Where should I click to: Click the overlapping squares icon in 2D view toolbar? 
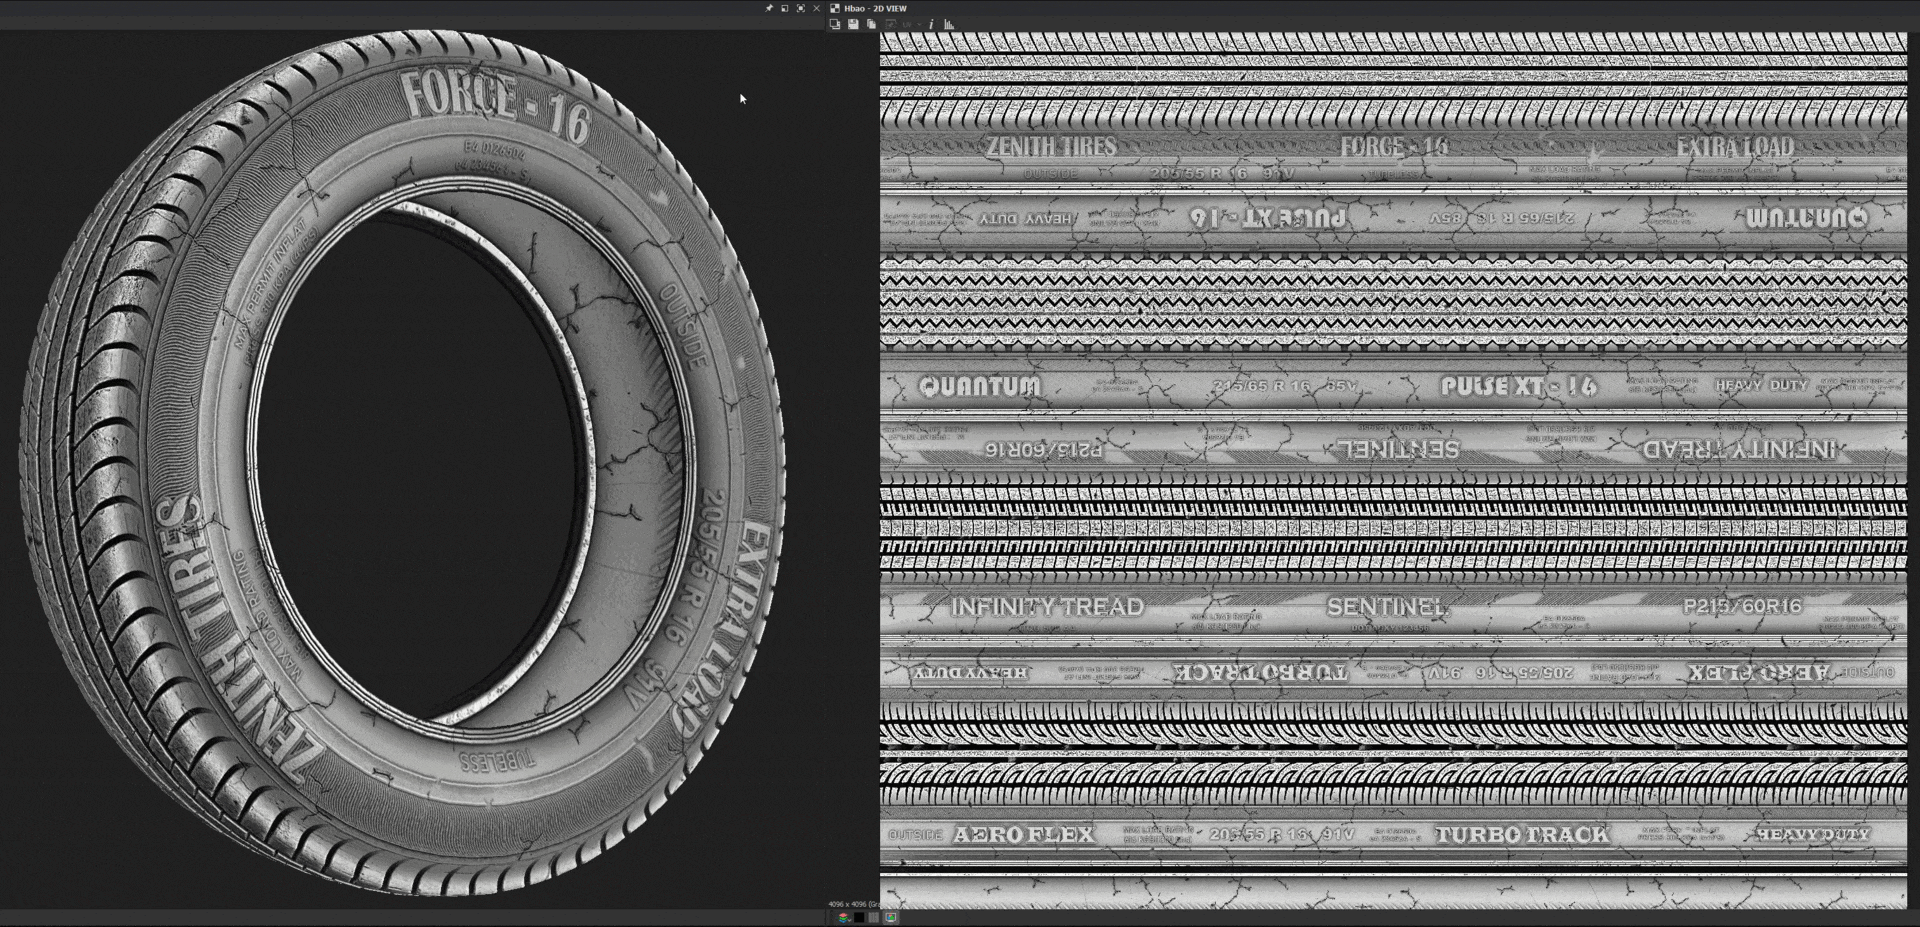click(x=835, y=24)
